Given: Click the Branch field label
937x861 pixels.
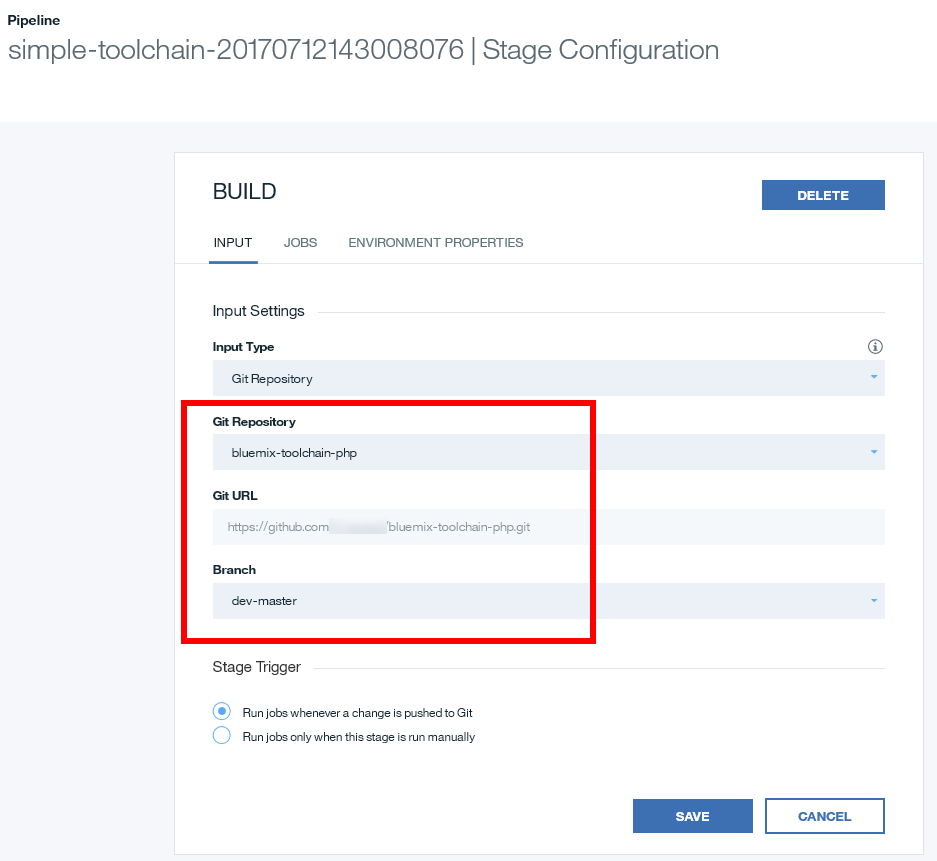Looking at the screenshot, I should [234, 570].
